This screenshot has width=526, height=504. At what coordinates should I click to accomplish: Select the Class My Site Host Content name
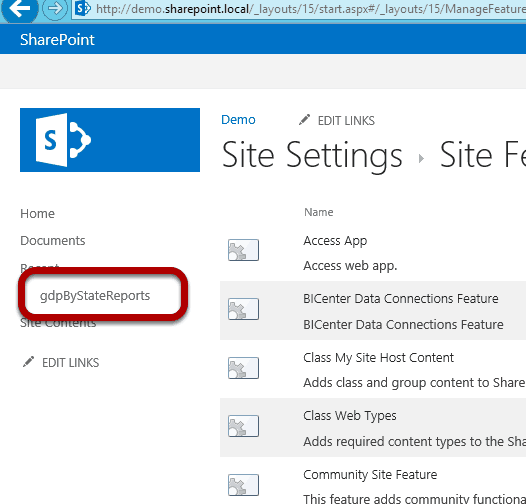(378, 358)
